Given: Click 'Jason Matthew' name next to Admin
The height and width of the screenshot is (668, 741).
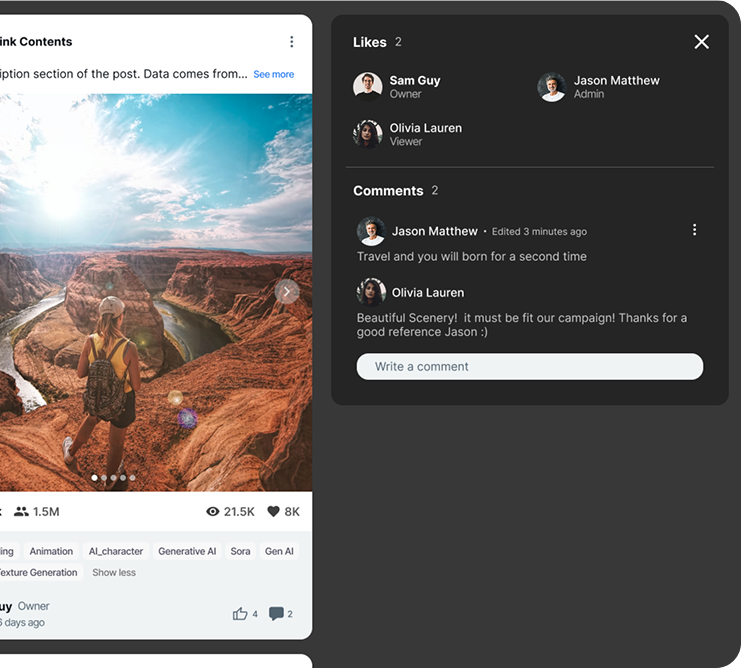Looking at the screenshot, I should [617, 80].
